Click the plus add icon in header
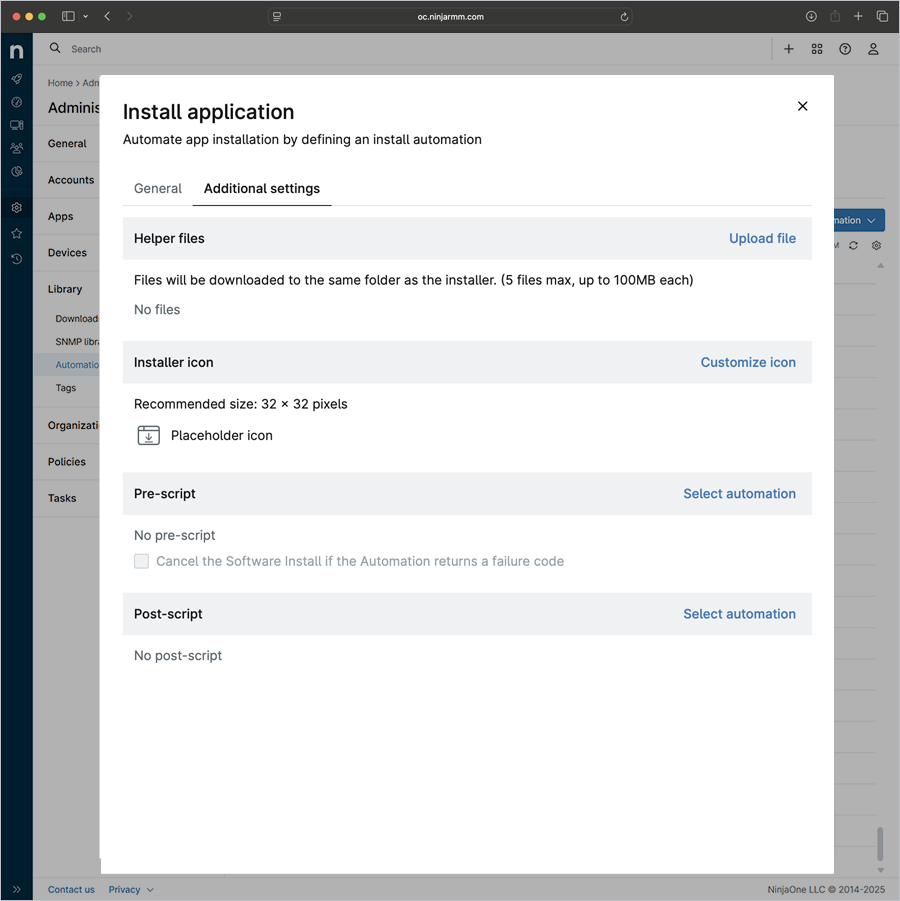 [789, 49]
